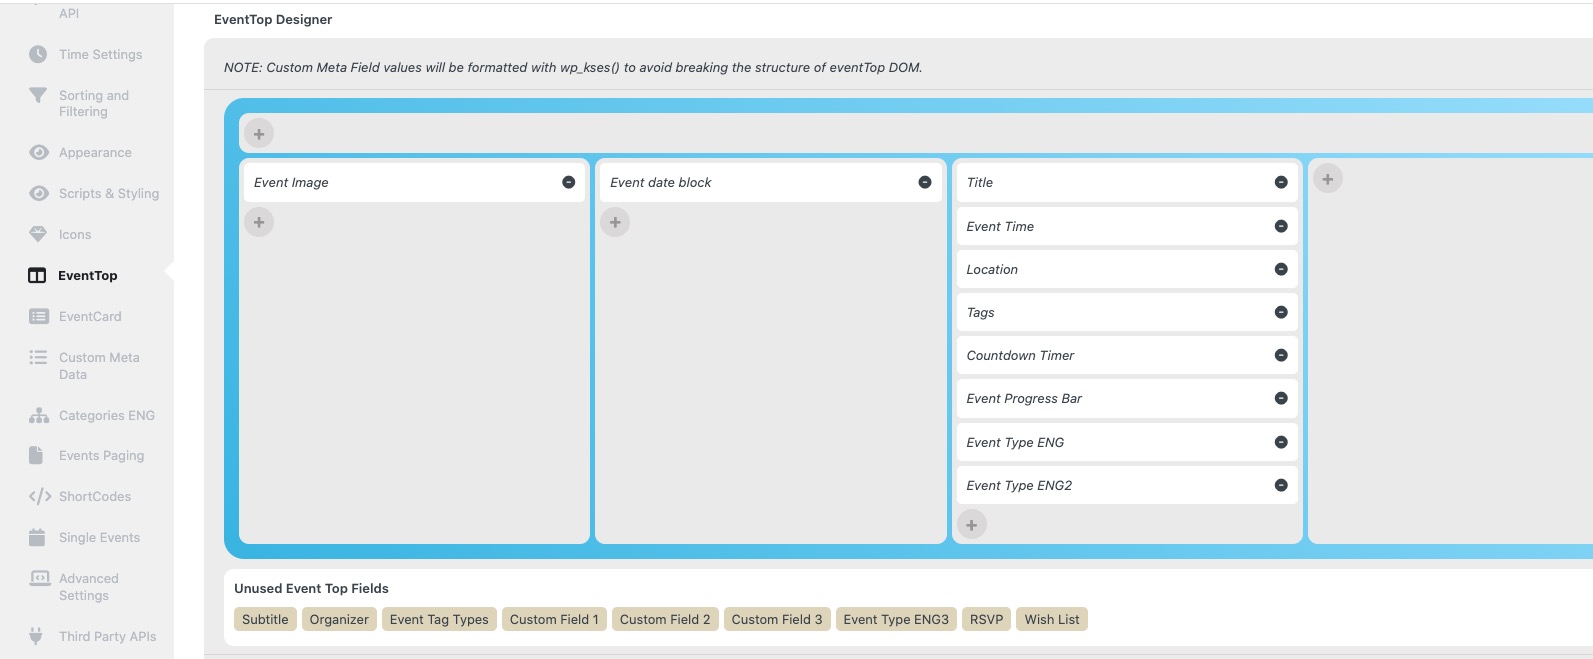Go to Appearance settings
This screenshot has width=1593, height=659.
[95, 152]
